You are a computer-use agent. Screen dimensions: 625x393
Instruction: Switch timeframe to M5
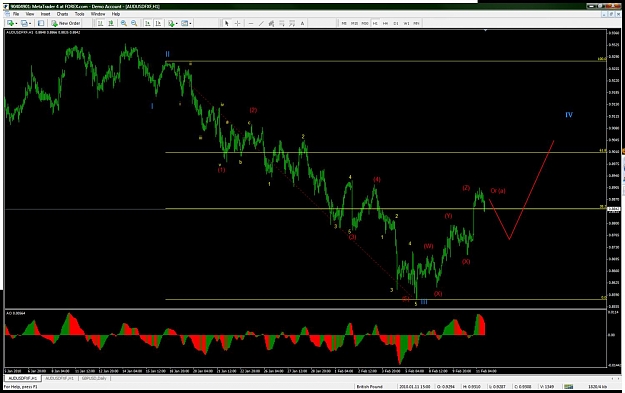[x=344, y=24]
